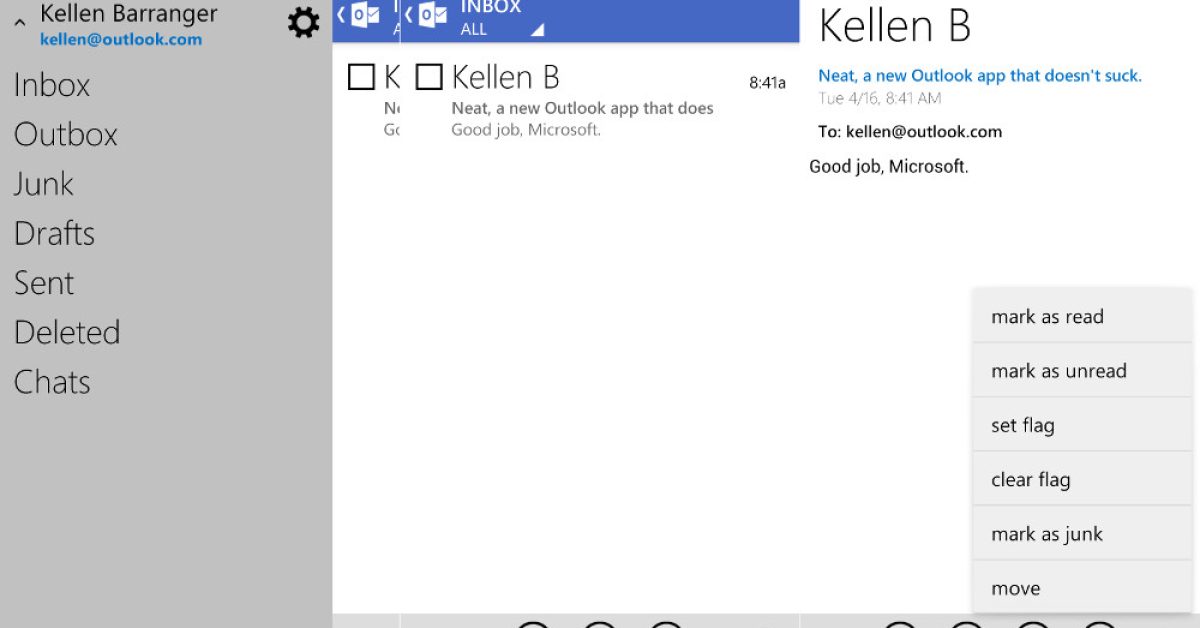Collapse the Kellen Barranger account chevron

coord(20,22)
